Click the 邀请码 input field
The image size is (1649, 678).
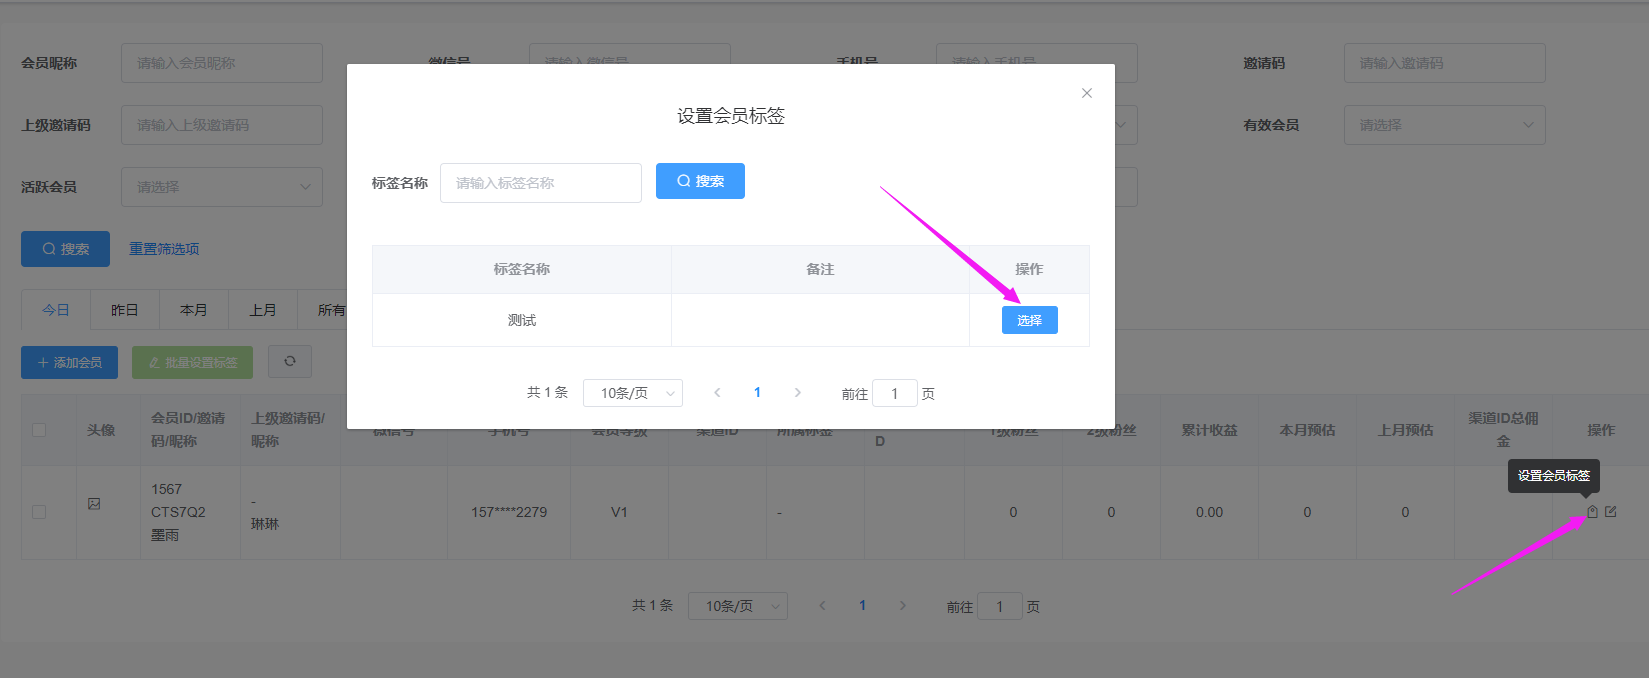click(1445, 63)
